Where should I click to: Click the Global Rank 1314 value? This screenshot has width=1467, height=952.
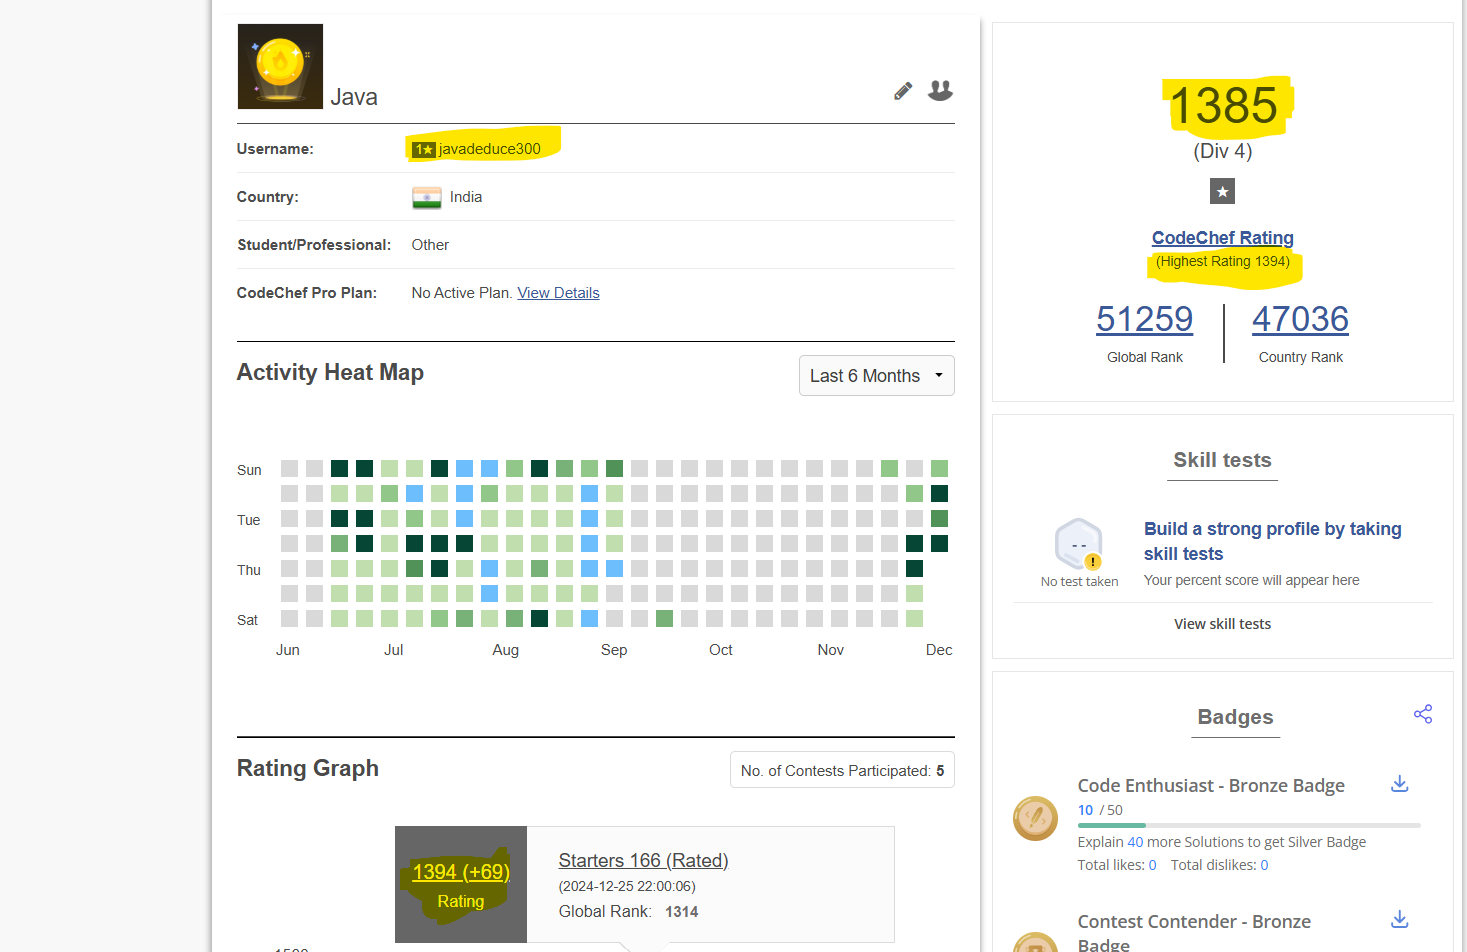click(682, 912)
